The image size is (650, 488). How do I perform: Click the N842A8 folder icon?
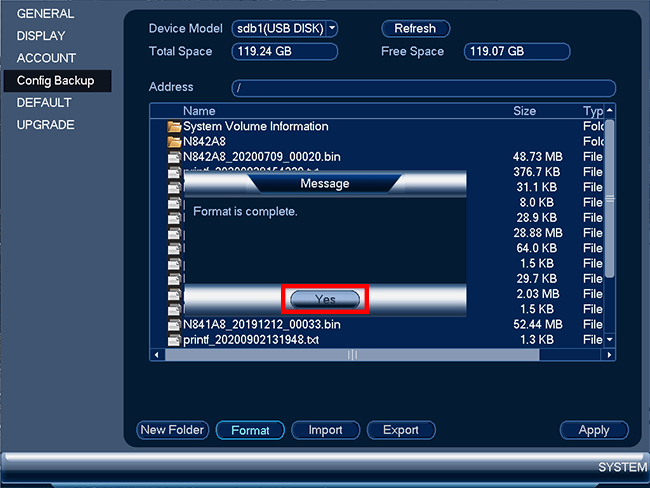coord(175,142)
